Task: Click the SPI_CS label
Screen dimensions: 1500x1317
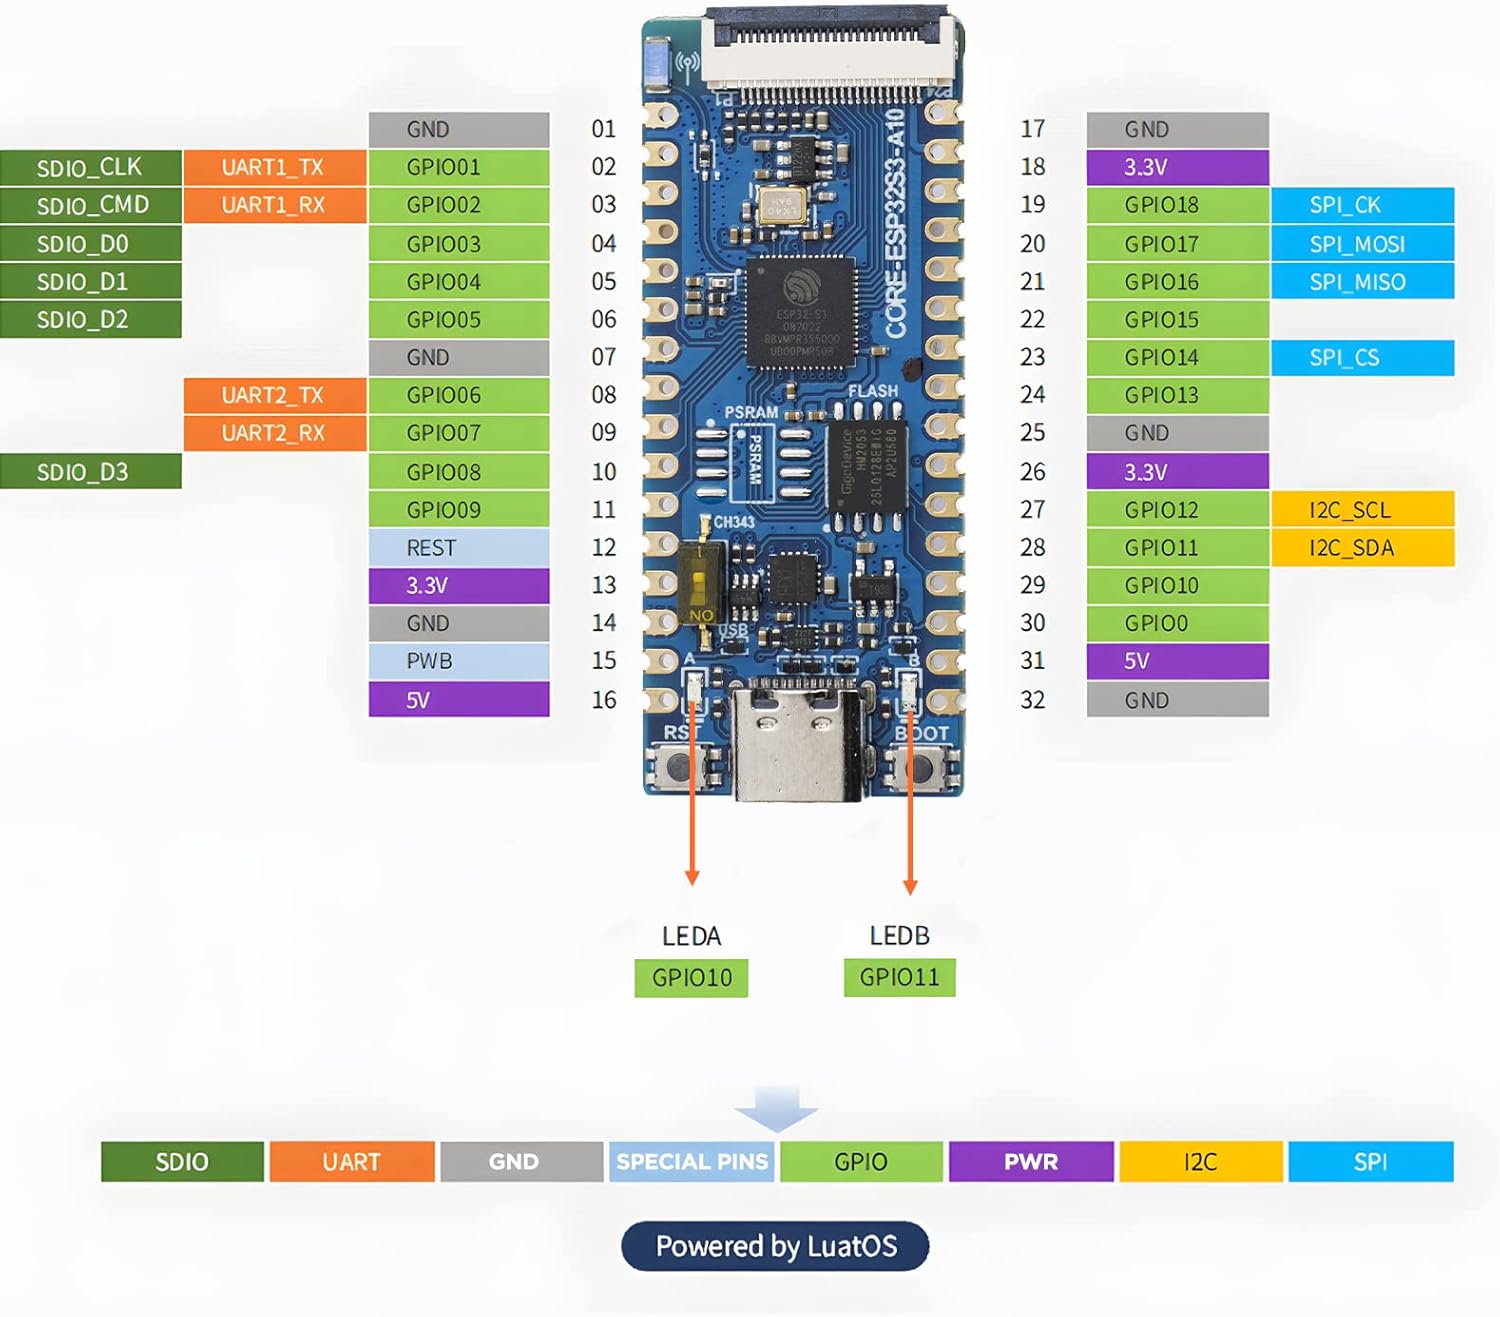Action: point(1363,358)
